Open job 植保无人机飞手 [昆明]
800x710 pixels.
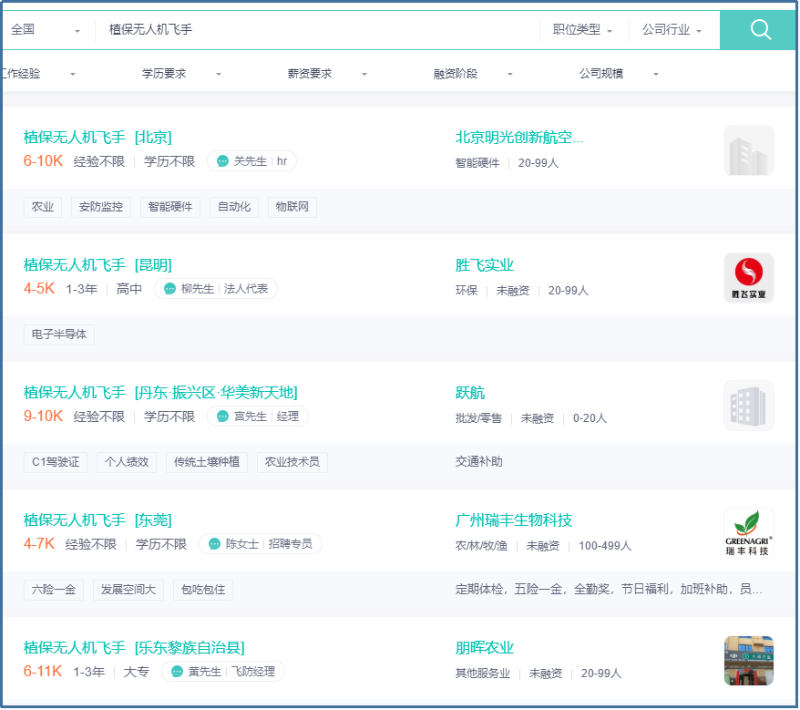point(97,265)
